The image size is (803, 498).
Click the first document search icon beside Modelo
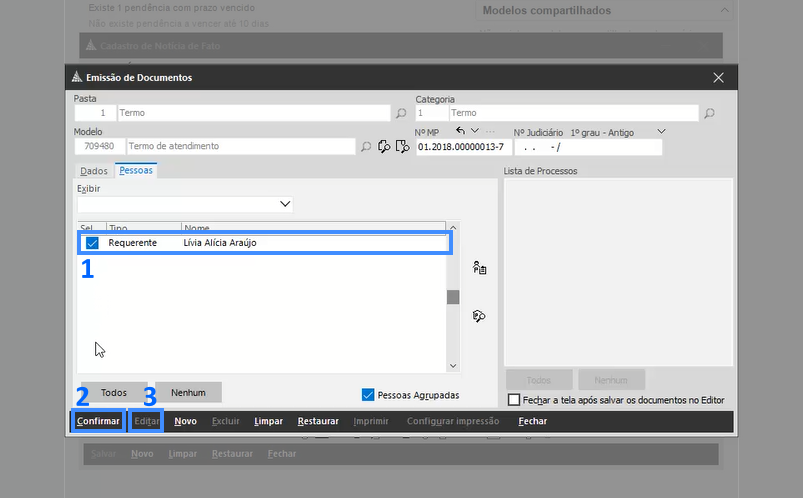384,147
